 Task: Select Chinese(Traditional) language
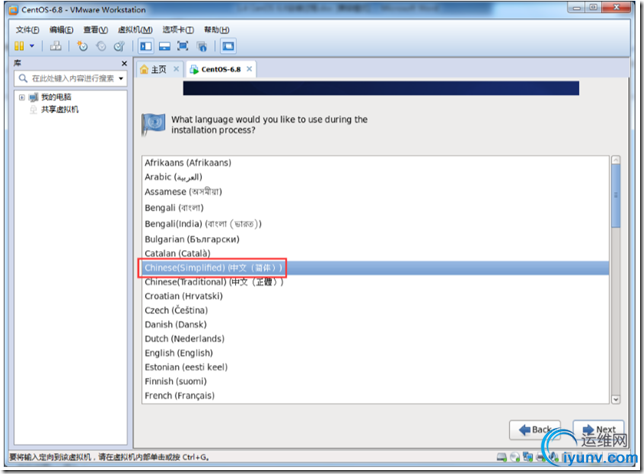[375, 282]
